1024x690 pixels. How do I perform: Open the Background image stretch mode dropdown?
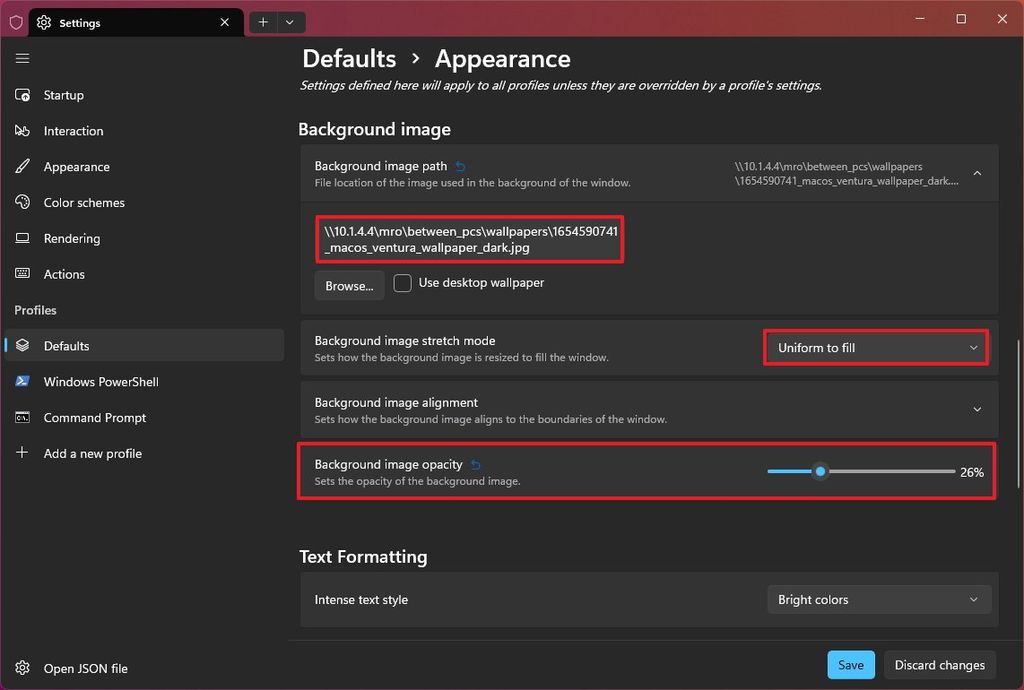click(875, 347)
